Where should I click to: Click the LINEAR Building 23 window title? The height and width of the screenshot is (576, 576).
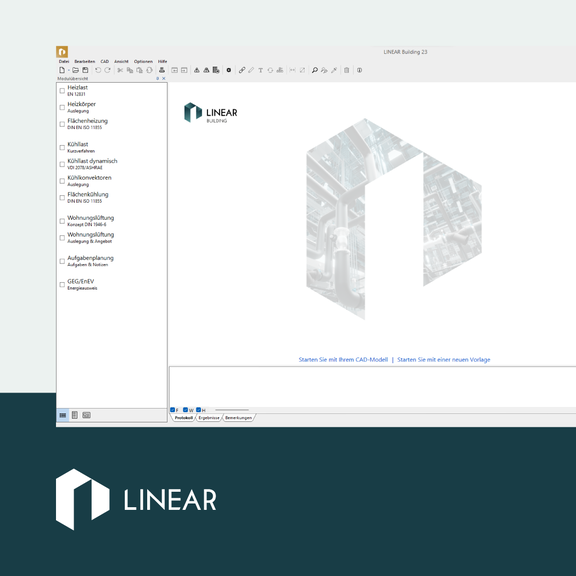pos(405,52)
